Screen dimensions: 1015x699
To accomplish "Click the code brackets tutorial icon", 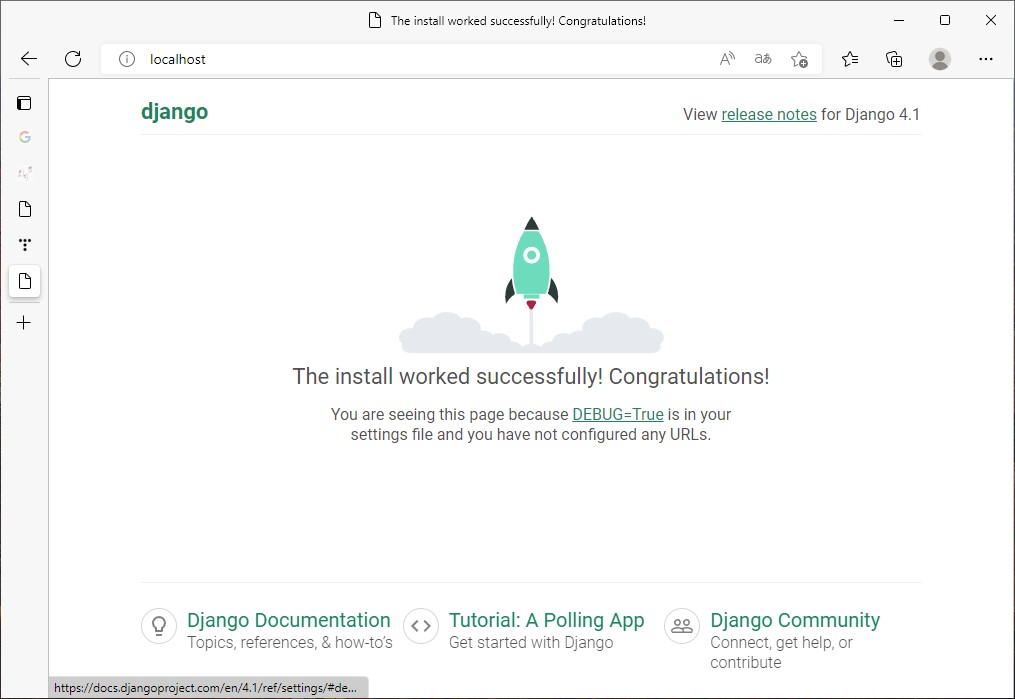I will point(421,626).
